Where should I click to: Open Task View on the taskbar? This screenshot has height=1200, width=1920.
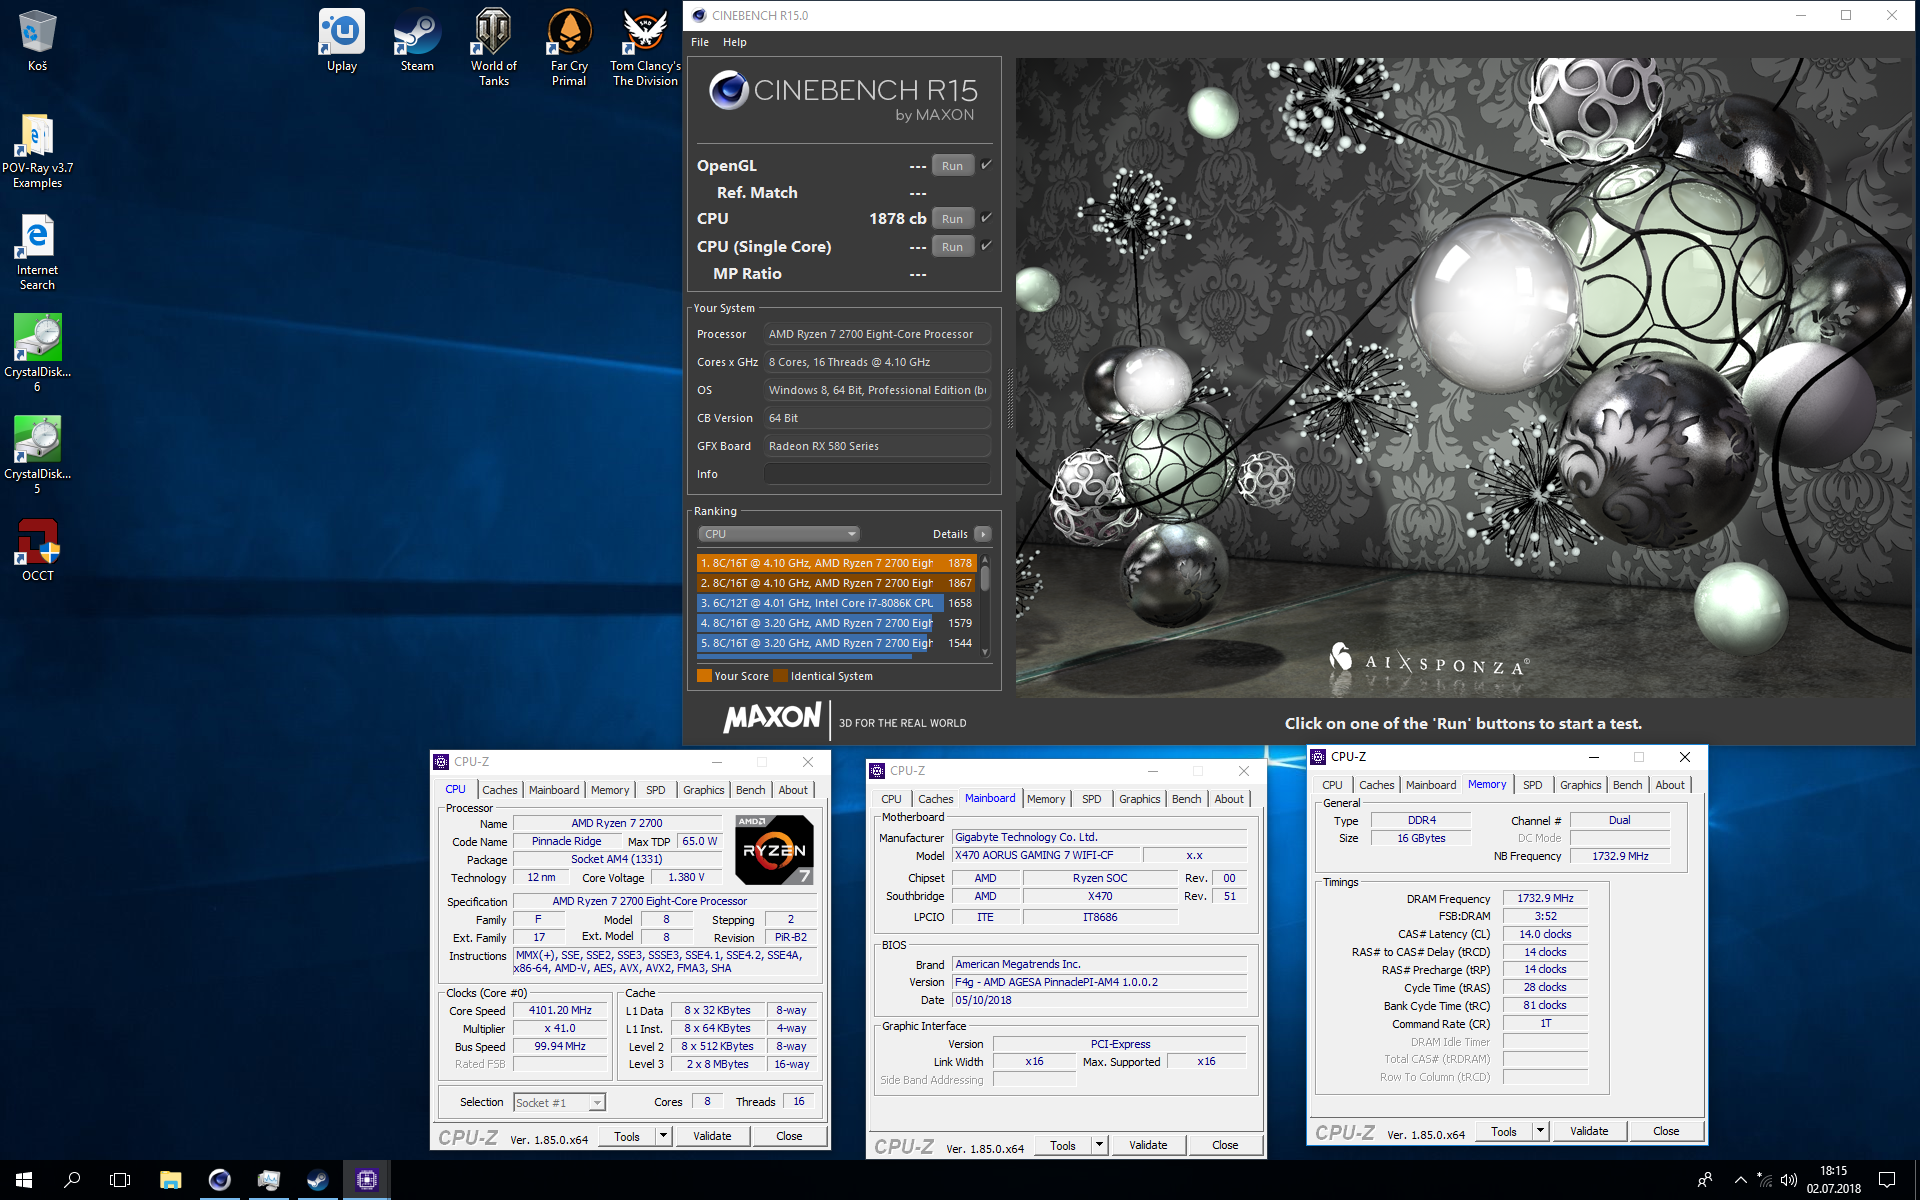pyautogui.click(x=120, y=1180)
